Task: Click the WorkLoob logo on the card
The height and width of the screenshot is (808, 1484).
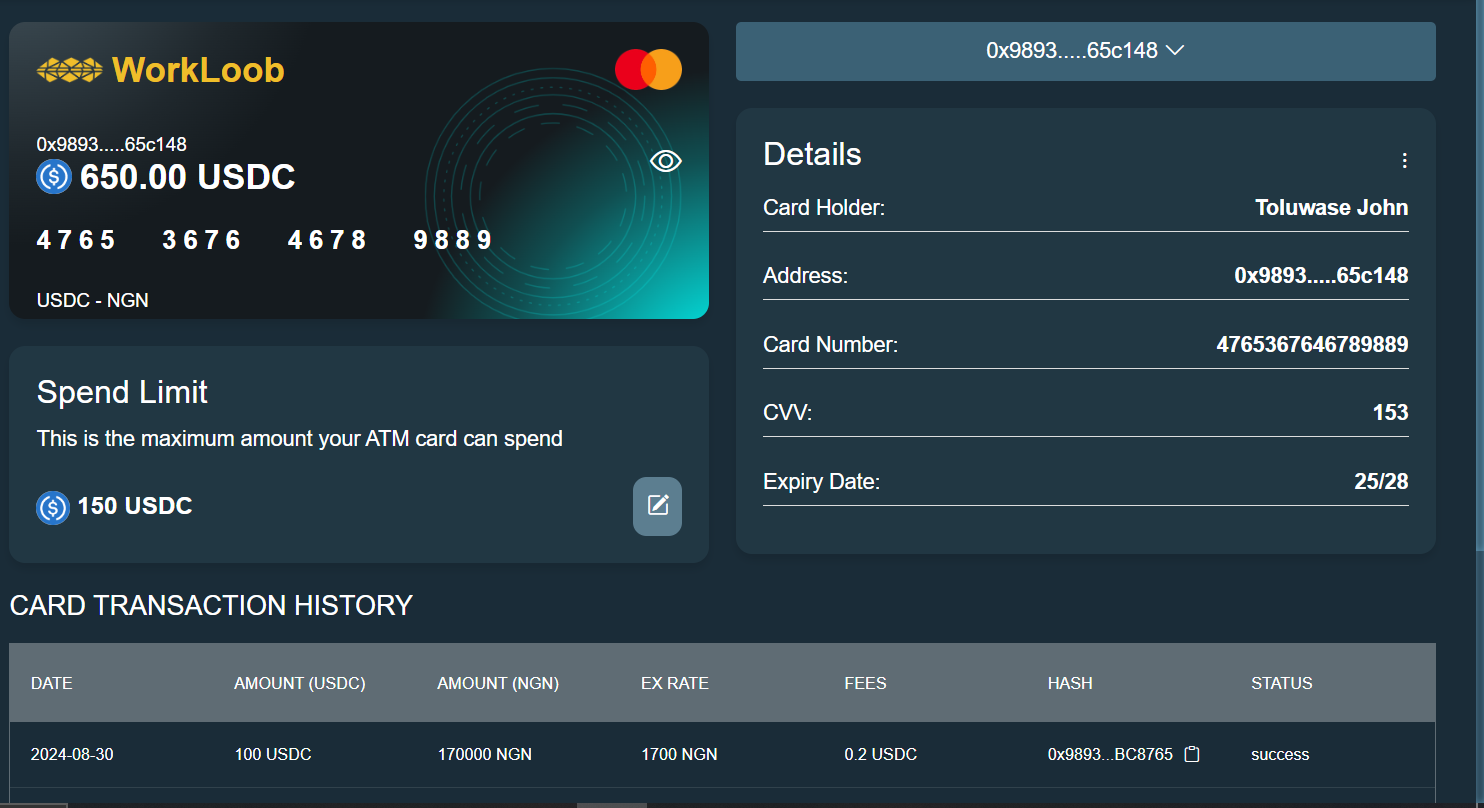Action: [161, 70]
